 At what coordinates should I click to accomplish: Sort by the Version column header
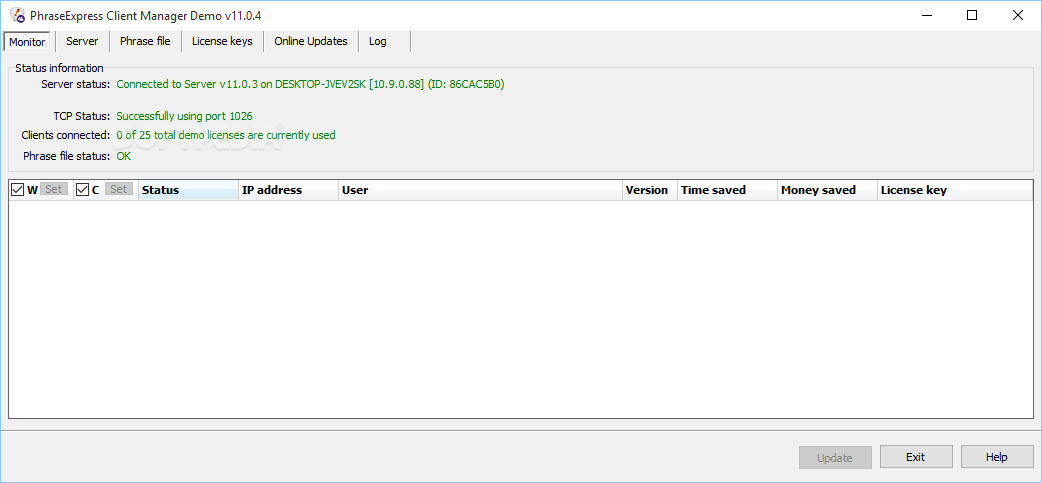(x=650, y=190)
